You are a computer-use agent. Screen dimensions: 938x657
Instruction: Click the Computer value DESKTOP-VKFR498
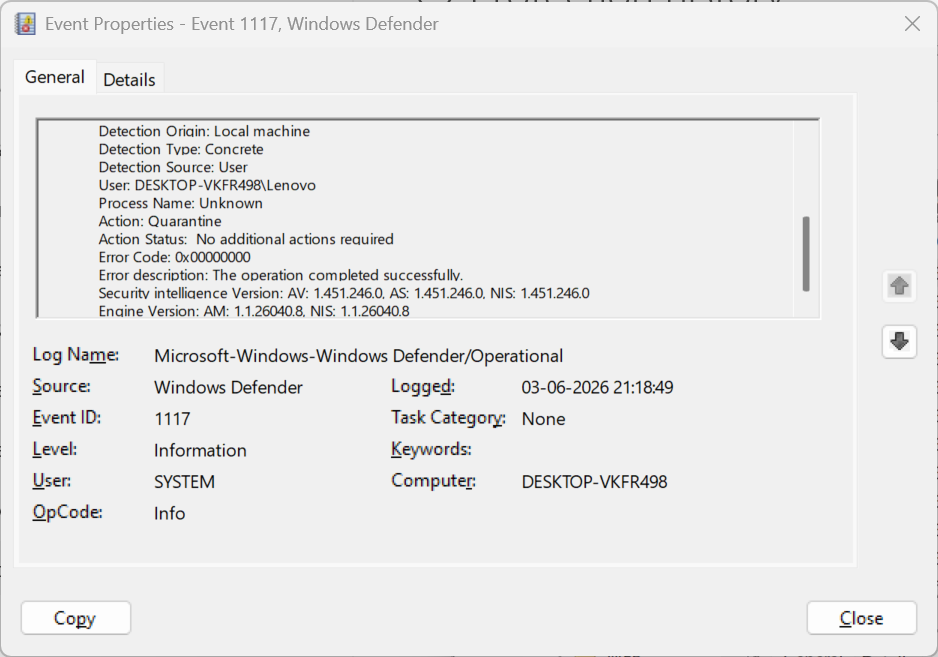pyautogui.click(x=594, y=482)
